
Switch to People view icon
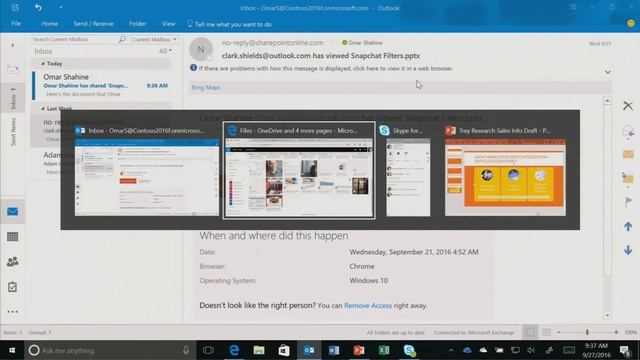(x=12, y=262)
